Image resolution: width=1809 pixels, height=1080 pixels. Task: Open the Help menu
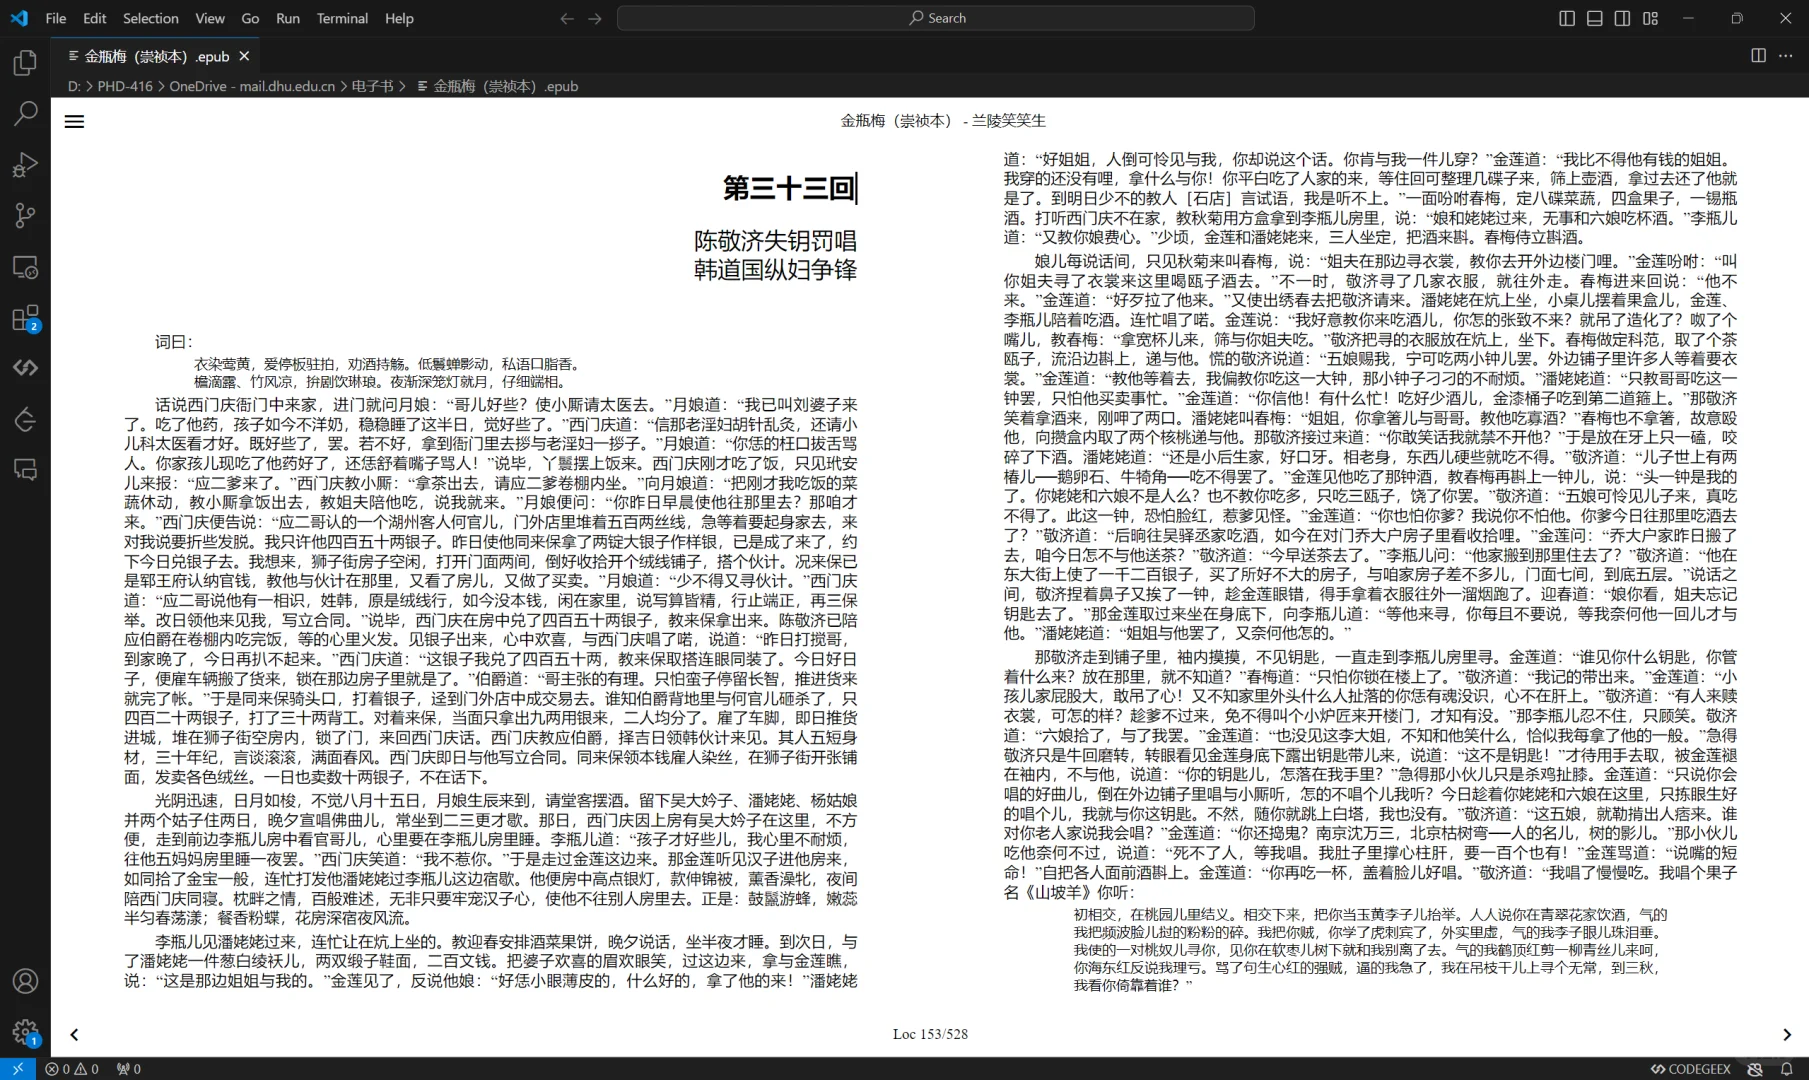pos(399,18)
